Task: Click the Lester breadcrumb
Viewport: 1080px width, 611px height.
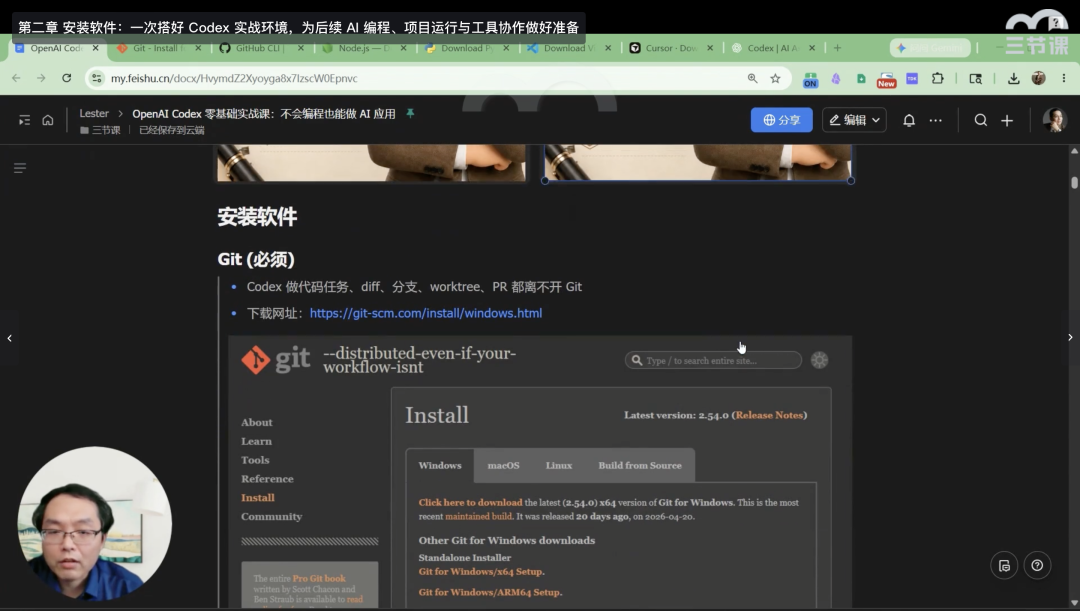Action: tap(94, 114)
